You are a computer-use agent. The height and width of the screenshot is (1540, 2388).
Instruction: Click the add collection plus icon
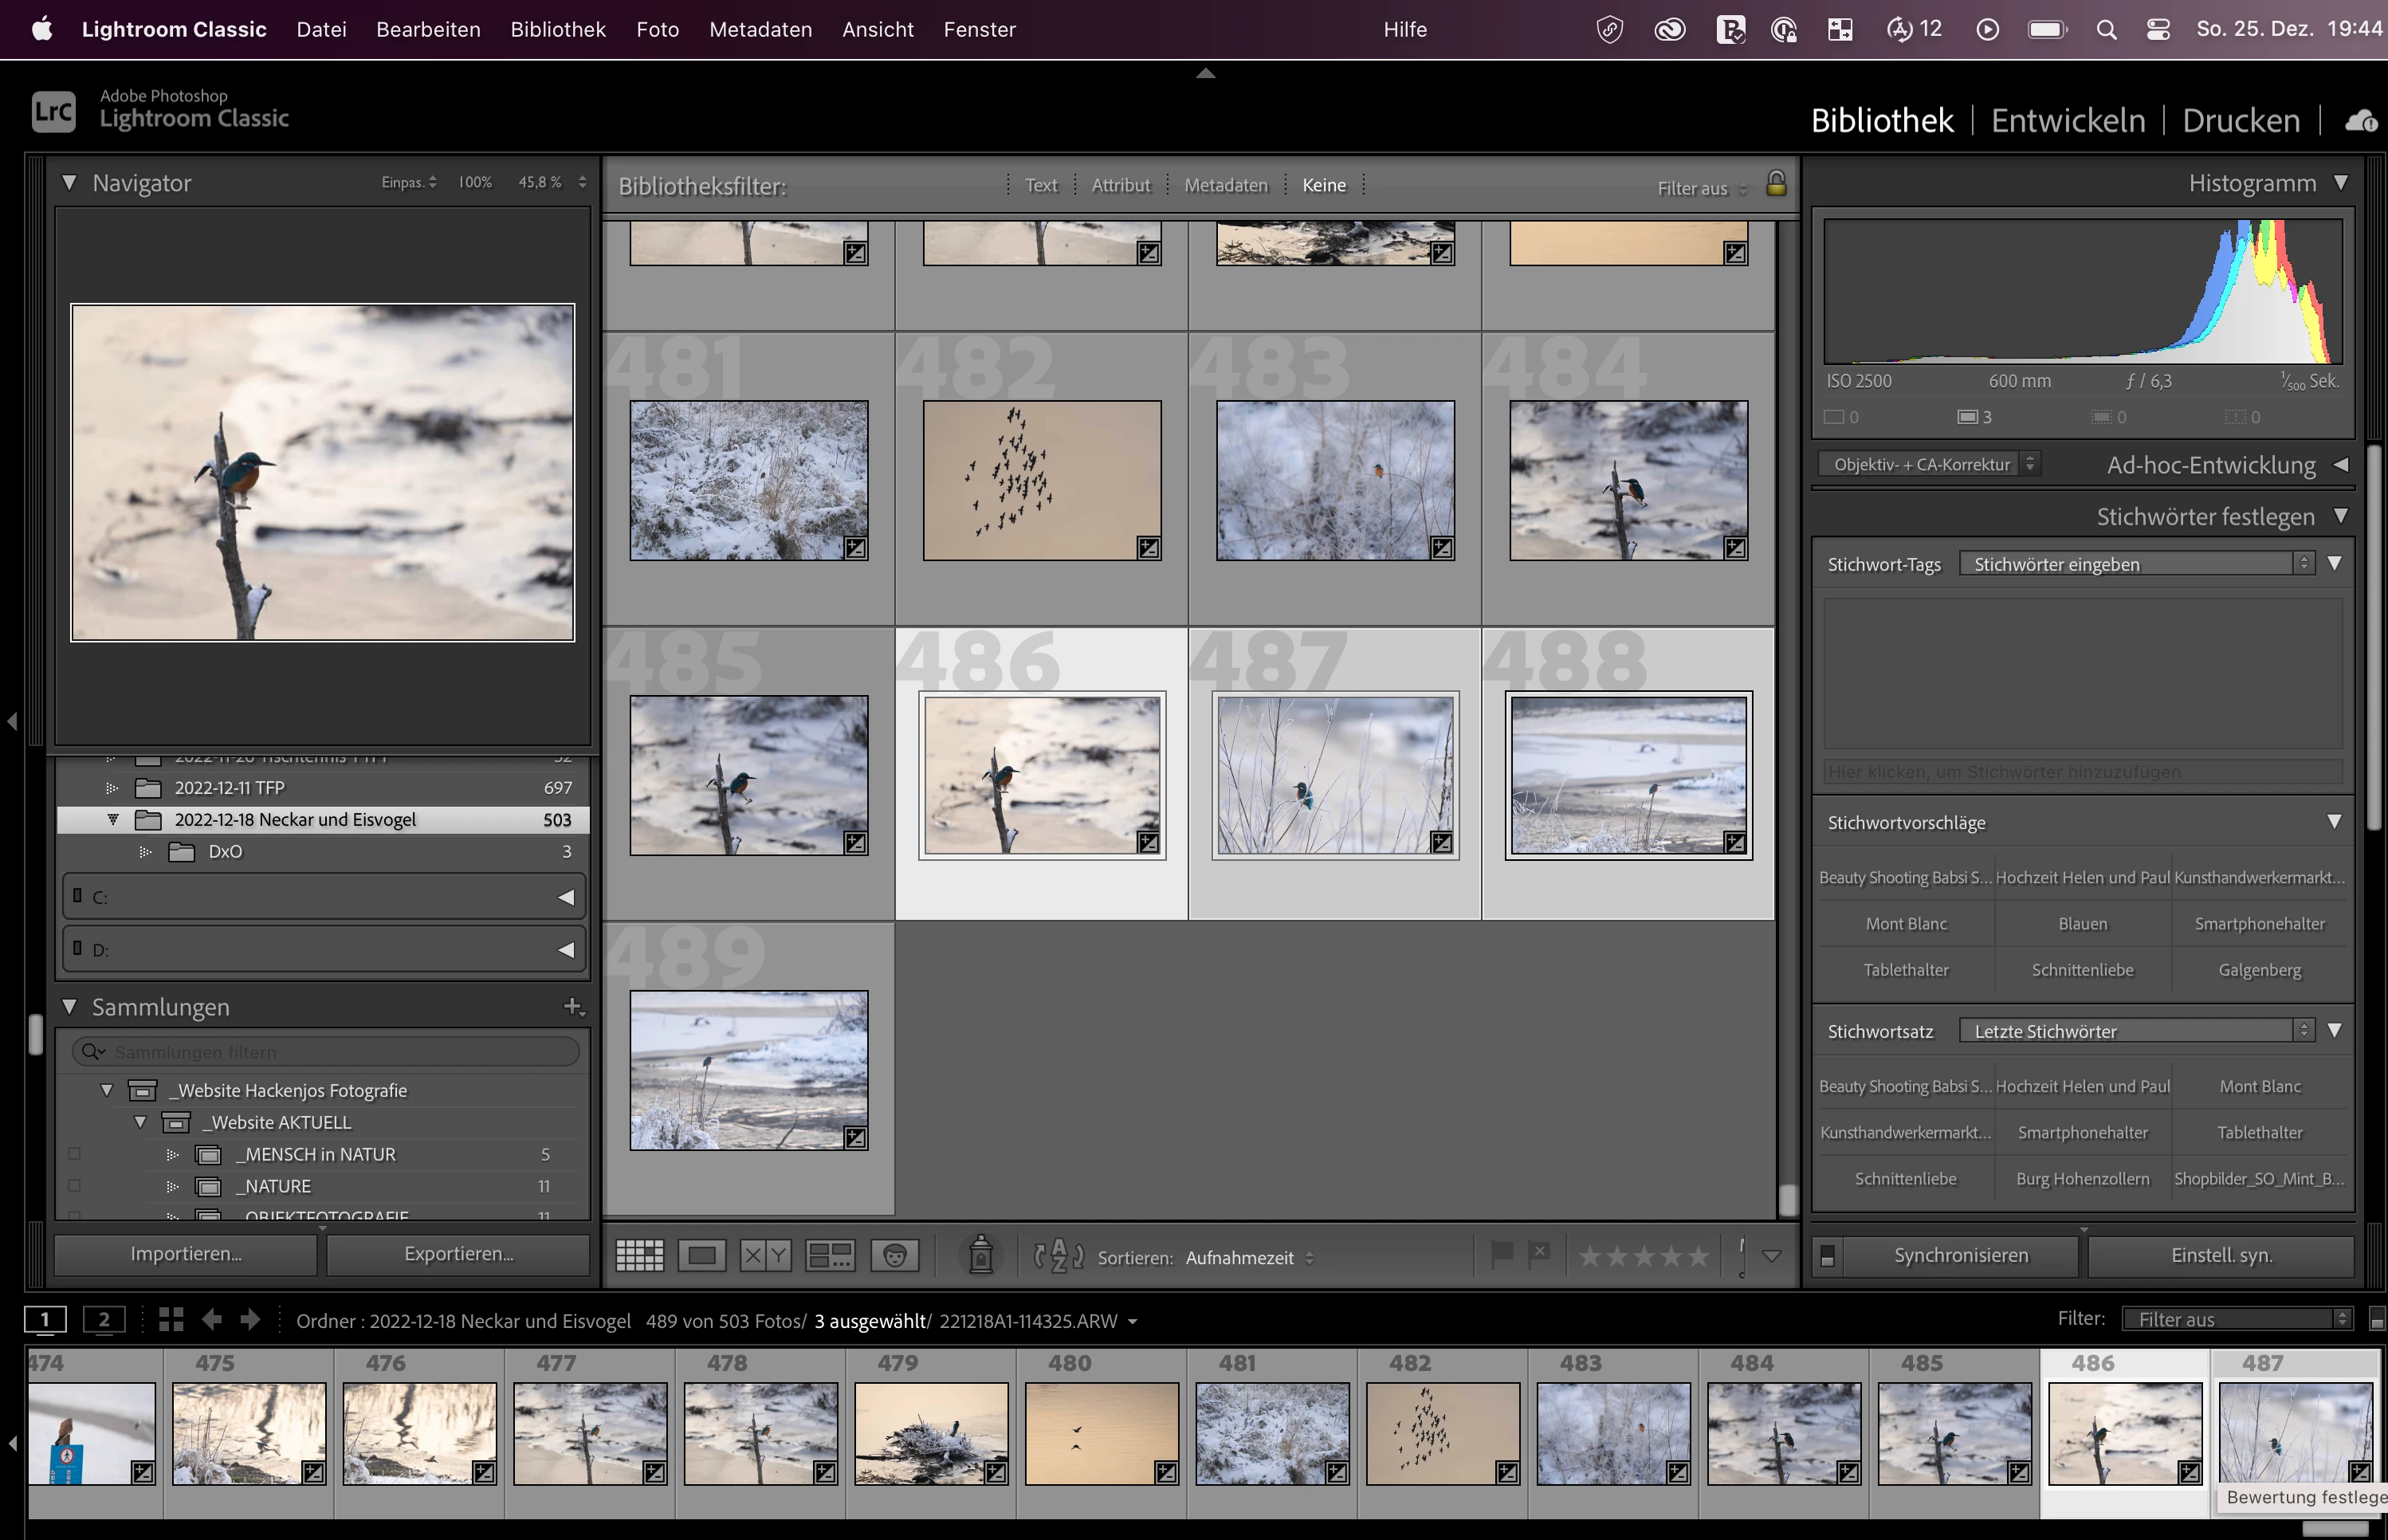click(573, 1006)
